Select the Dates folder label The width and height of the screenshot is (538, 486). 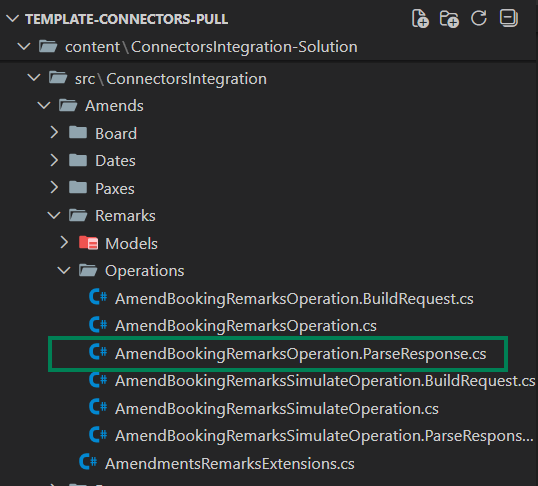pyautogui.click(x=115, y=161)
